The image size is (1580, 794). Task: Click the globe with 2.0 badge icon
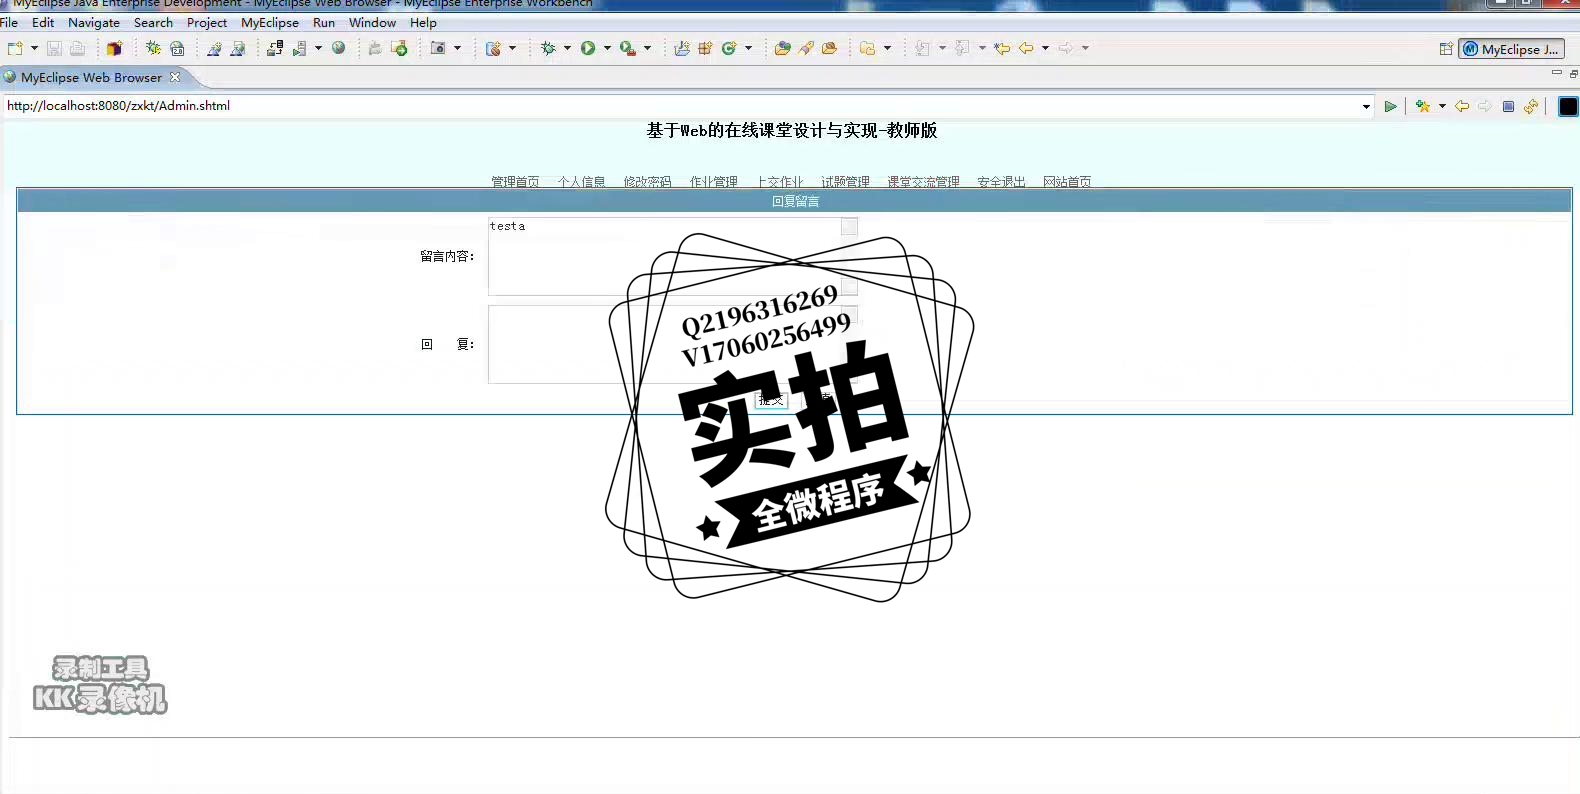point(177,48)
